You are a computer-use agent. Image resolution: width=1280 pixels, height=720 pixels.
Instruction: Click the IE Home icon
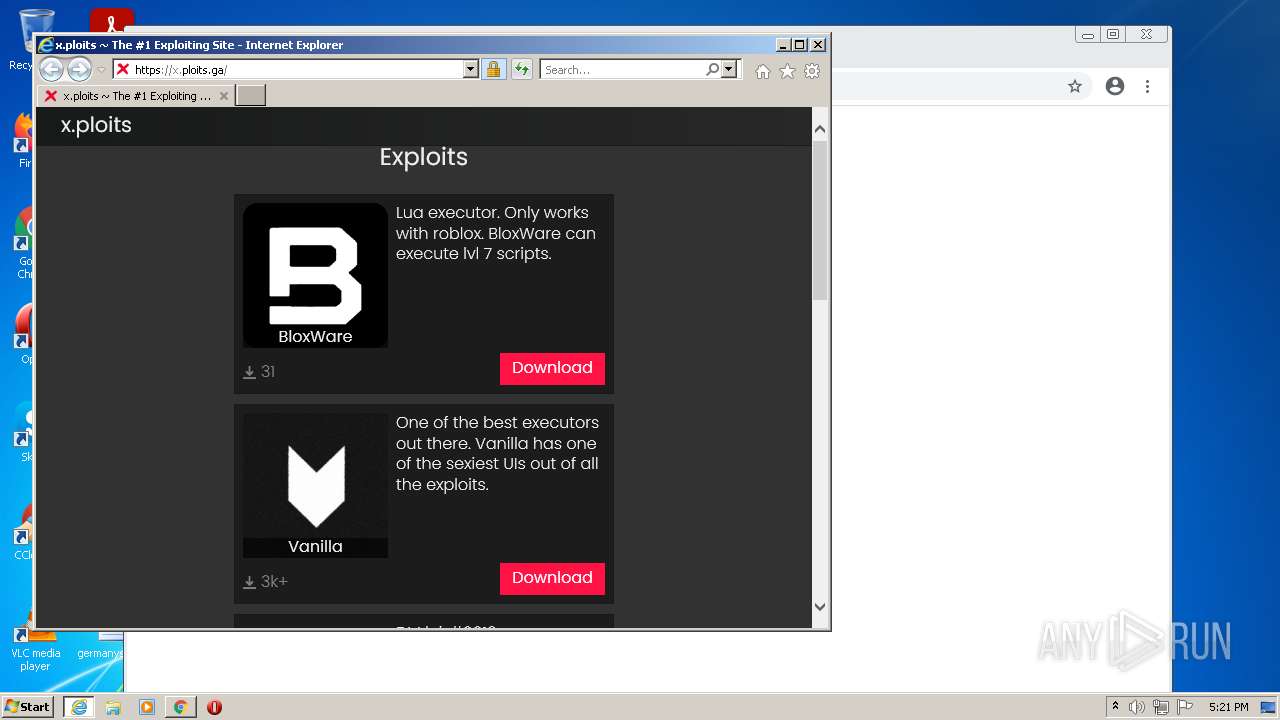[x=763, y=71]
